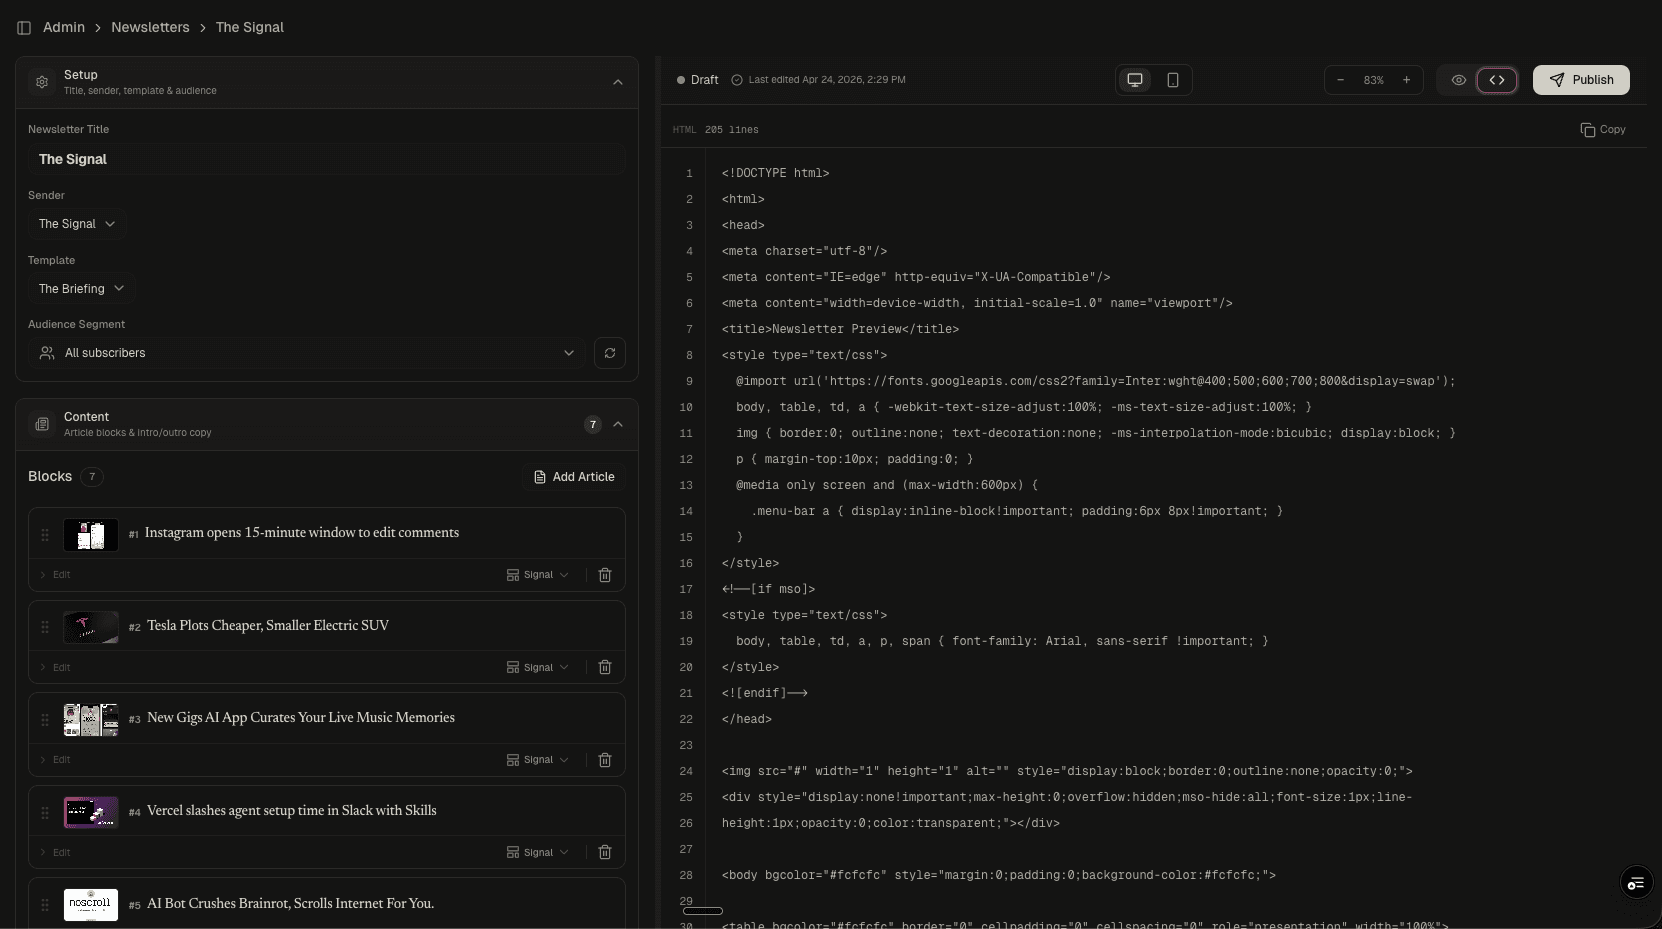1662x929 pixels.
Task: Collapse the Setup section
Action: coord(618,82)
